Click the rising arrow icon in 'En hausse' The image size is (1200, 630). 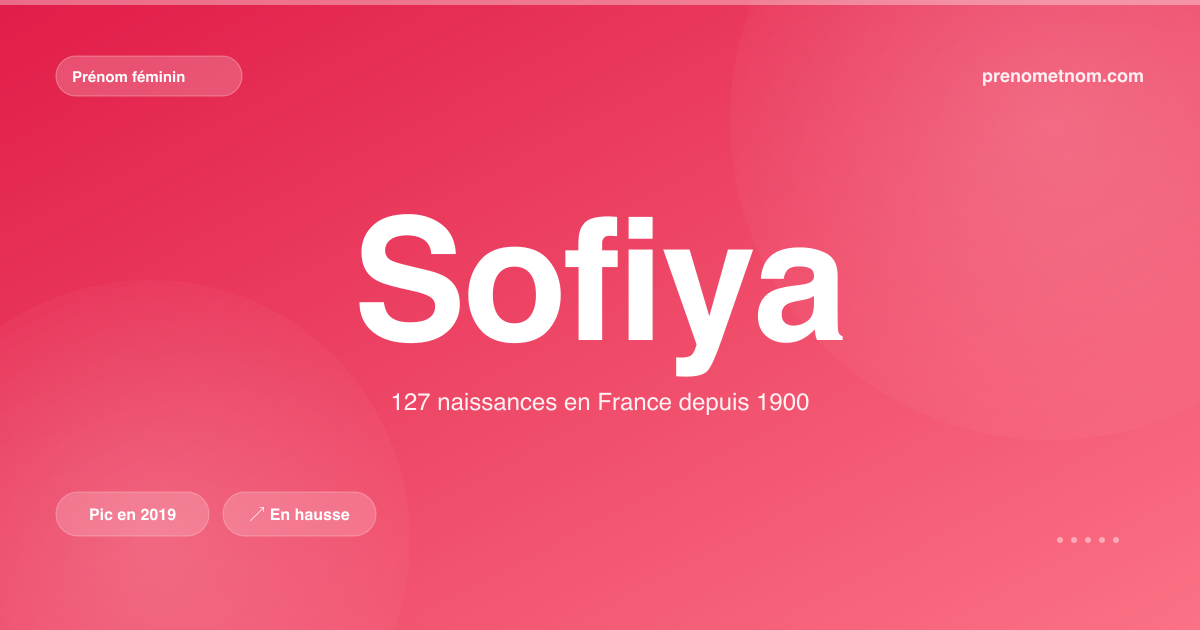[257, 514]
